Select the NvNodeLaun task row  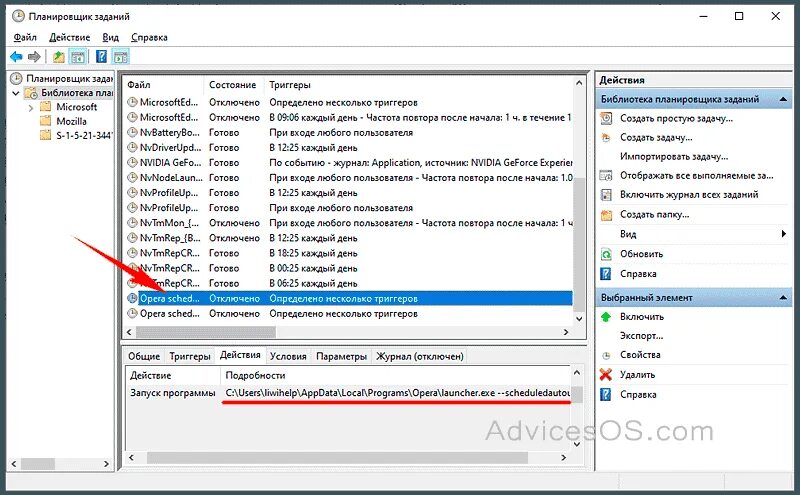tap(349, 178)
